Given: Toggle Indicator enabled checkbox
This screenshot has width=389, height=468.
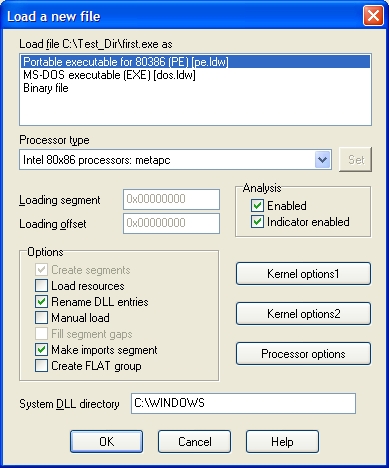Looking at the screenshot, I should click(257, 222).
